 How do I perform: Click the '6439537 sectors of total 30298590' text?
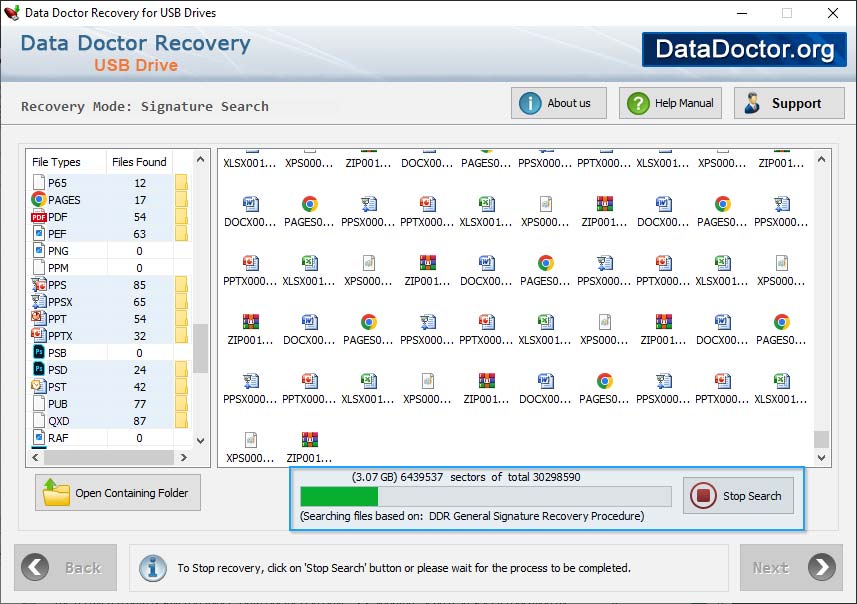[x=490, y=477]
